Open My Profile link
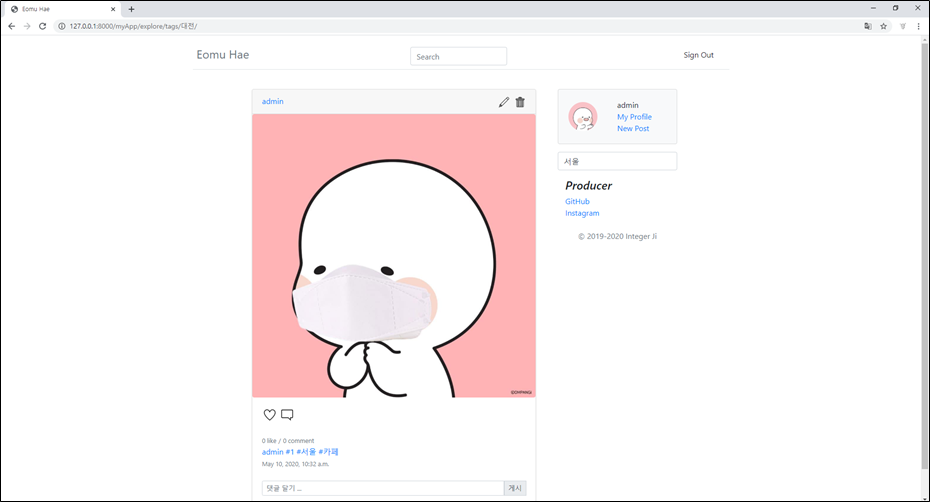 tap(634, 117)
